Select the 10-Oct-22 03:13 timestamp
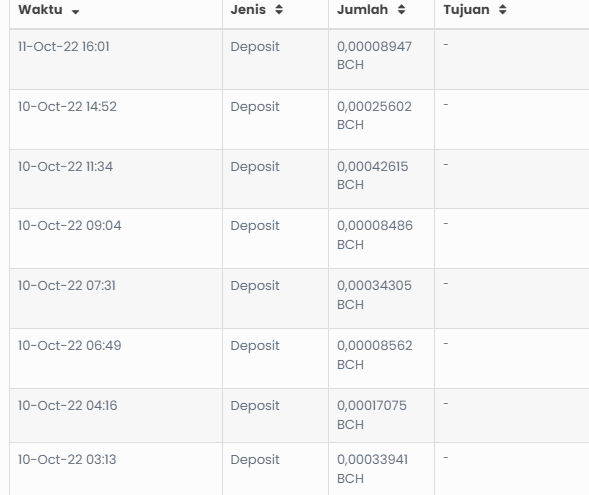589x495 pixels. click(x=67, y=460)
